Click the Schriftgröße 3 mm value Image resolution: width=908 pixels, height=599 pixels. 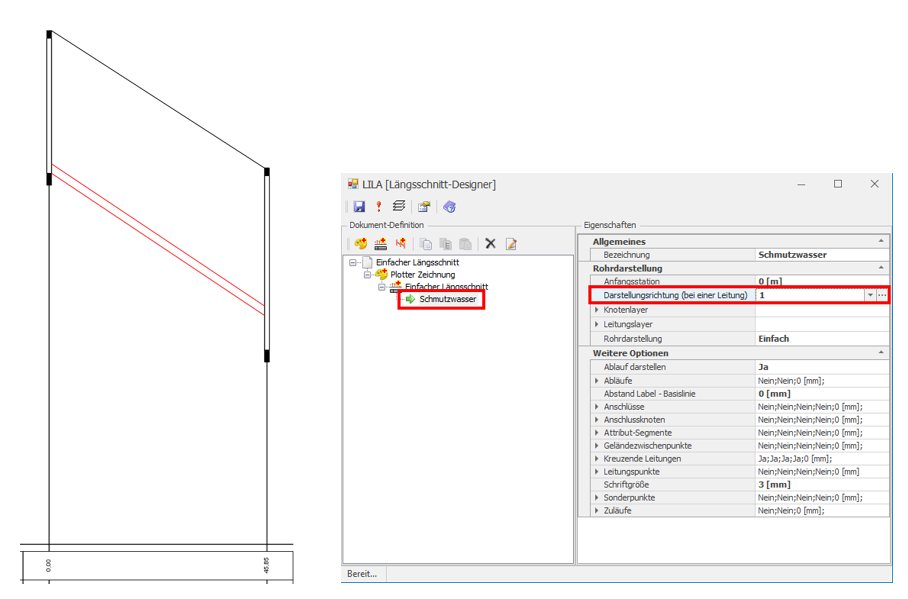(776, 484)
